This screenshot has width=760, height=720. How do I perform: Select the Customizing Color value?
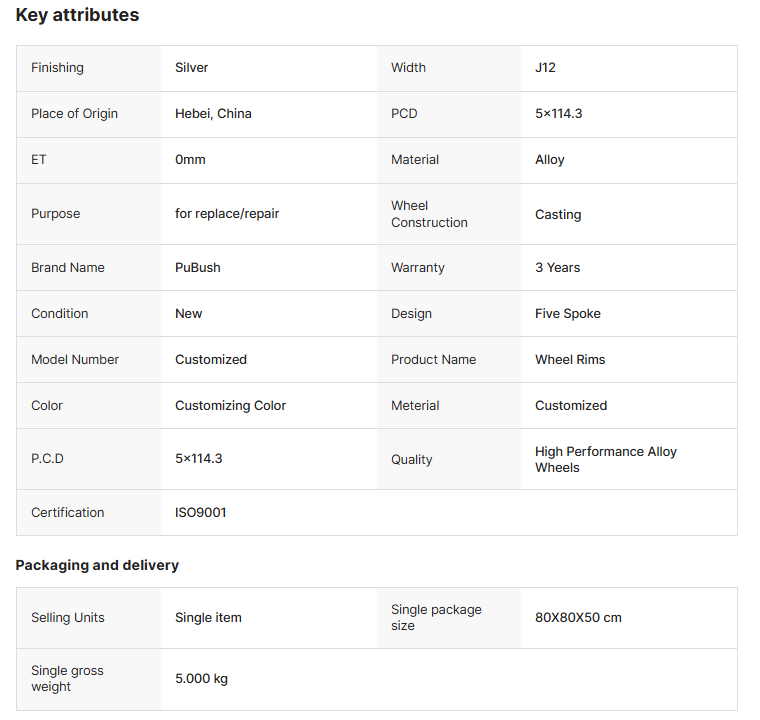coord(230,406)
